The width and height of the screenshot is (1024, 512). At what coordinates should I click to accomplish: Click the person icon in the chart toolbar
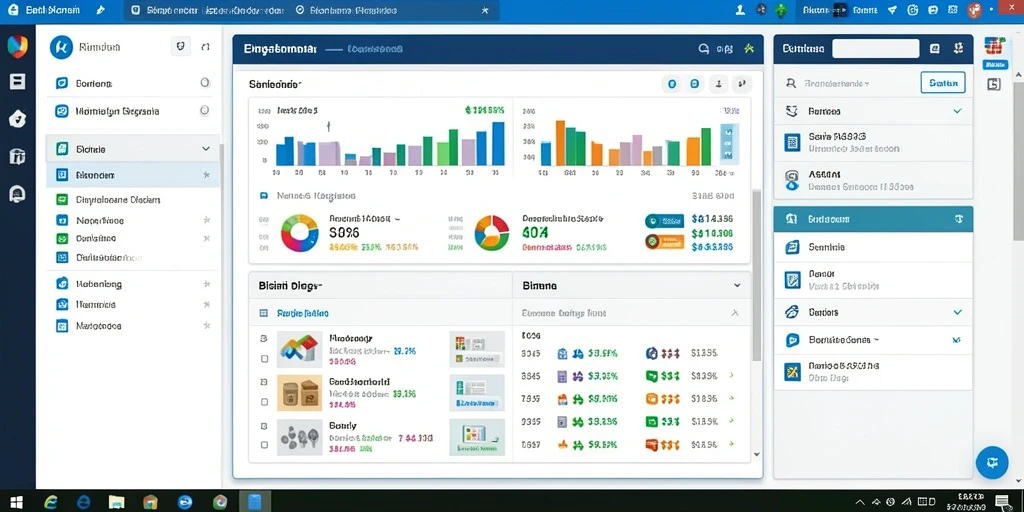[718, 84]
